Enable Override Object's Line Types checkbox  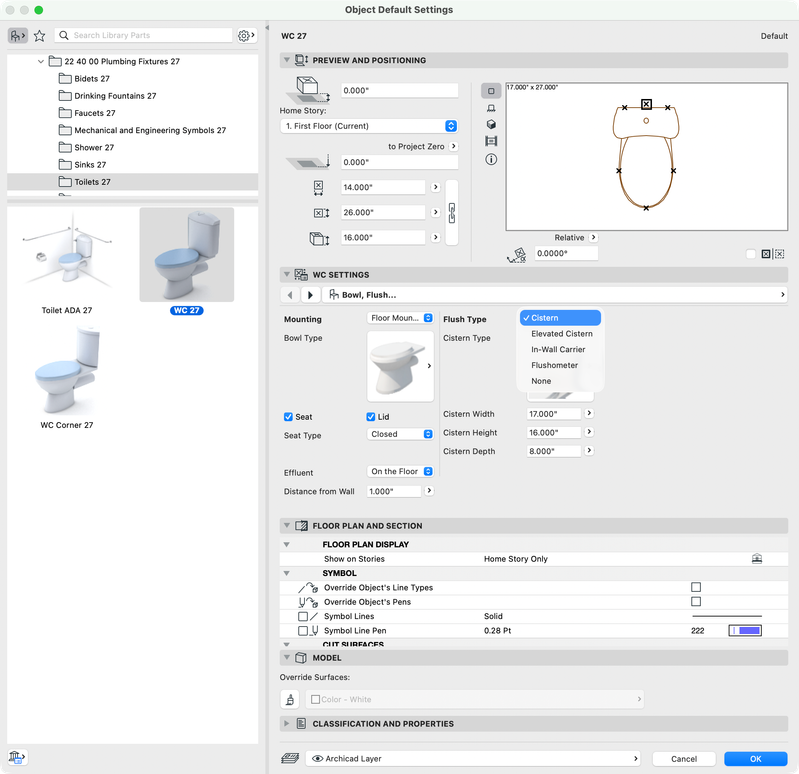coord(696,587)
